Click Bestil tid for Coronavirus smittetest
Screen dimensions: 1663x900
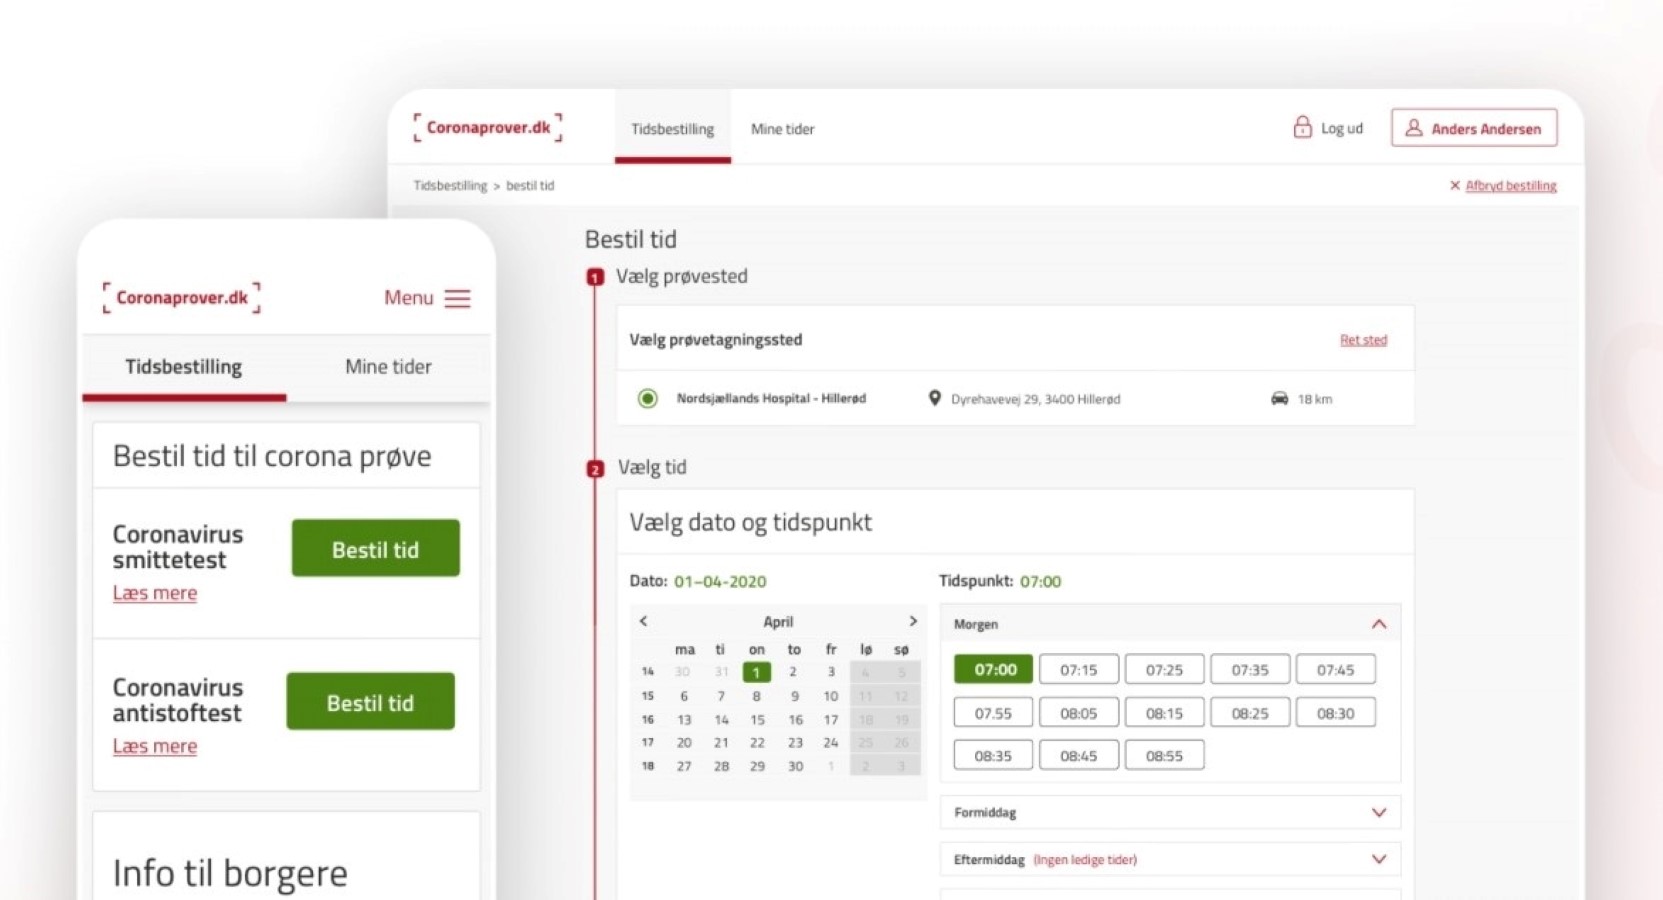pos(375,549)
